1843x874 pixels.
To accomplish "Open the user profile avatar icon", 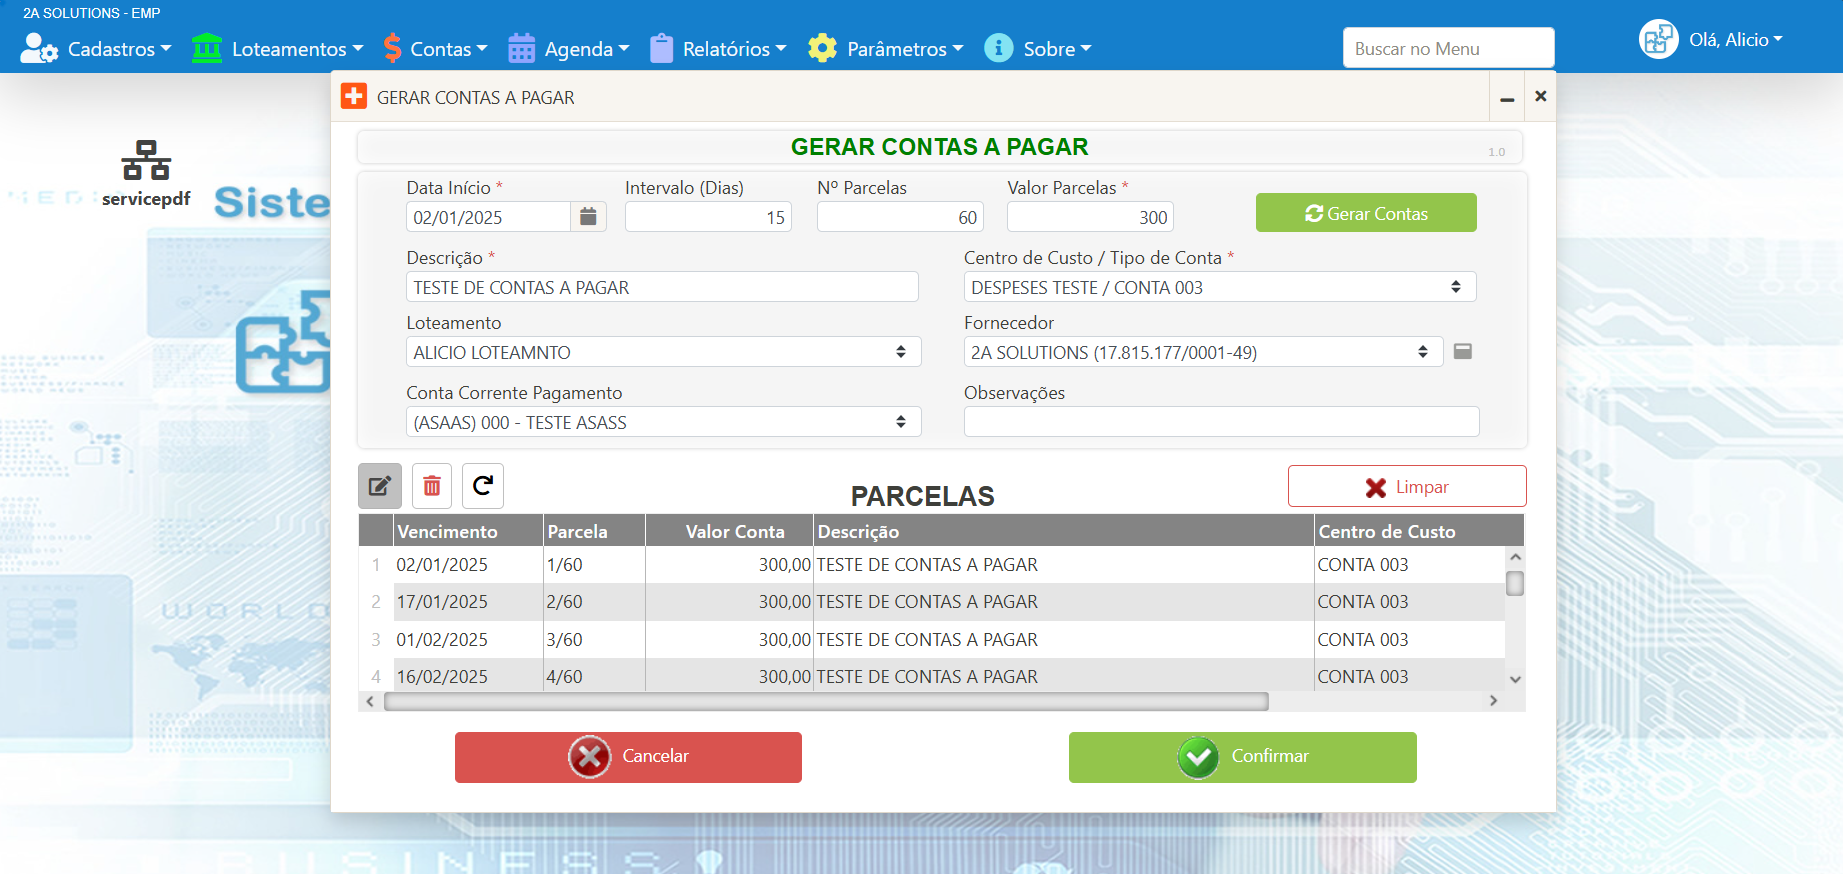I will (1658, 40).
